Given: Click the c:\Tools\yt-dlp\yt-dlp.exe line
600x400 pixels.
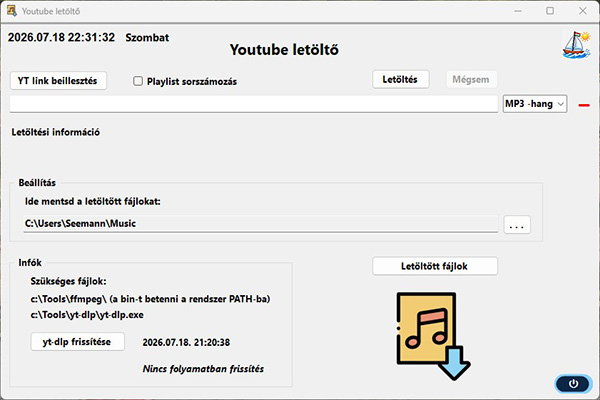Looking at the screenshot, I should pyautogui.click(x=87, y=315).
